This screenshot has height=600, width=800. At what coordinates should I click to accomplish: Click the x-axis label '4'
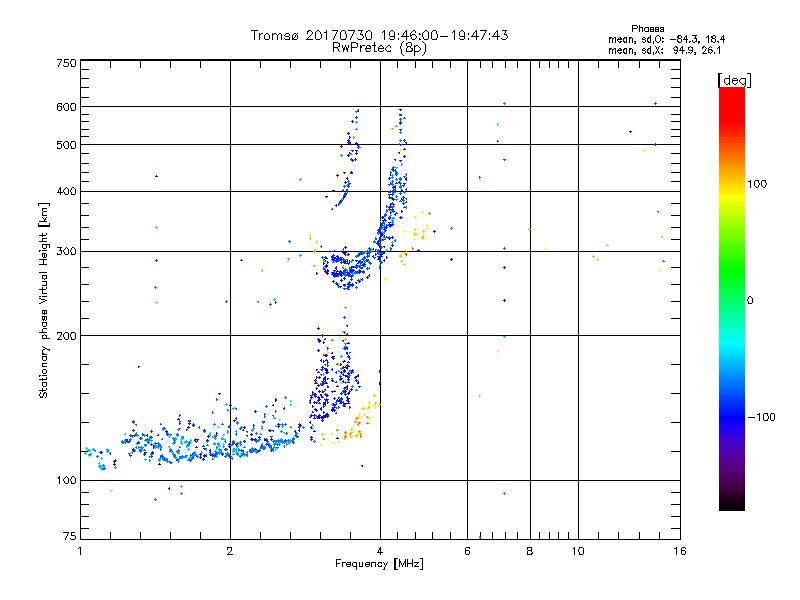click(x=380, y=551)
